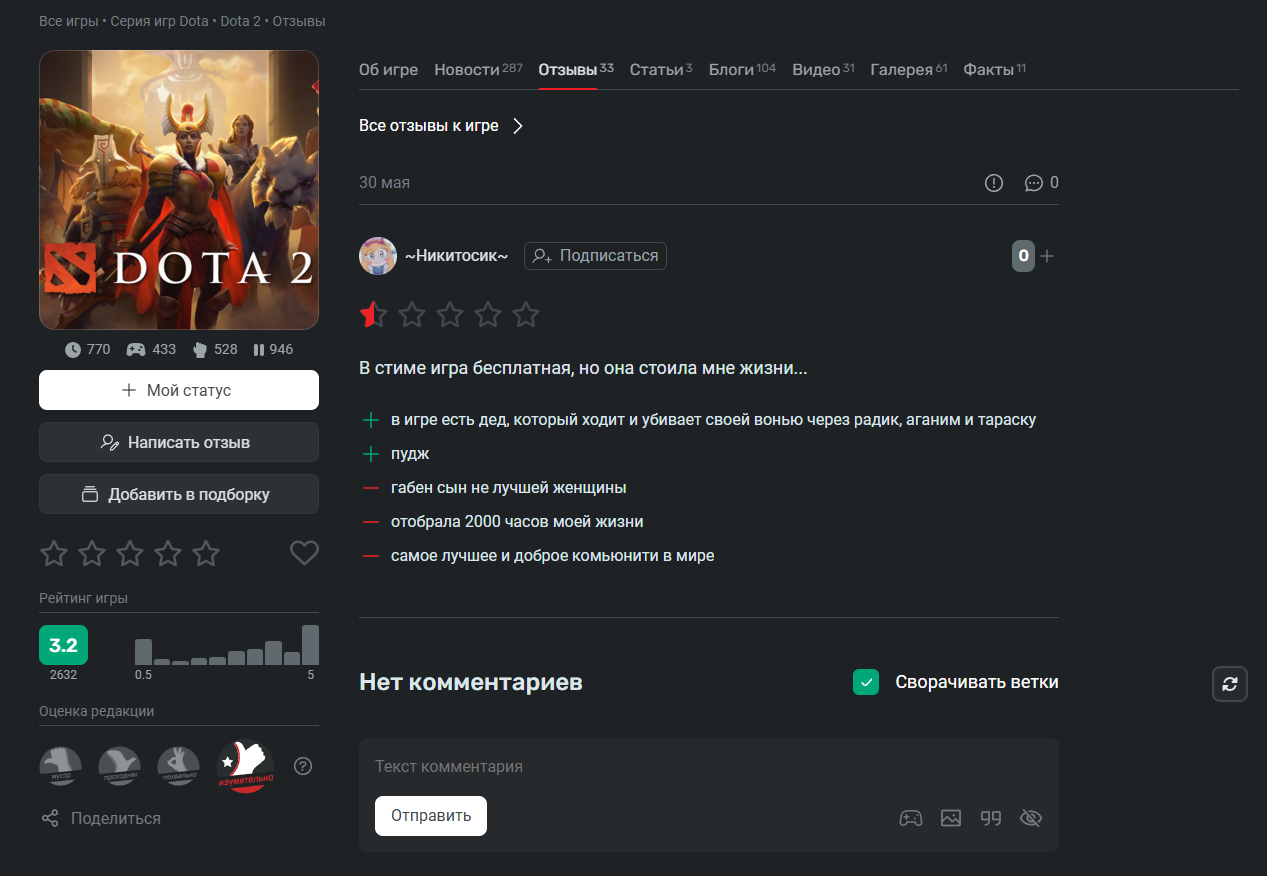Viewport: 1267px width, 876px height.
Task: Open the 'Об игре' tab
Action: (x=388, y=70)
